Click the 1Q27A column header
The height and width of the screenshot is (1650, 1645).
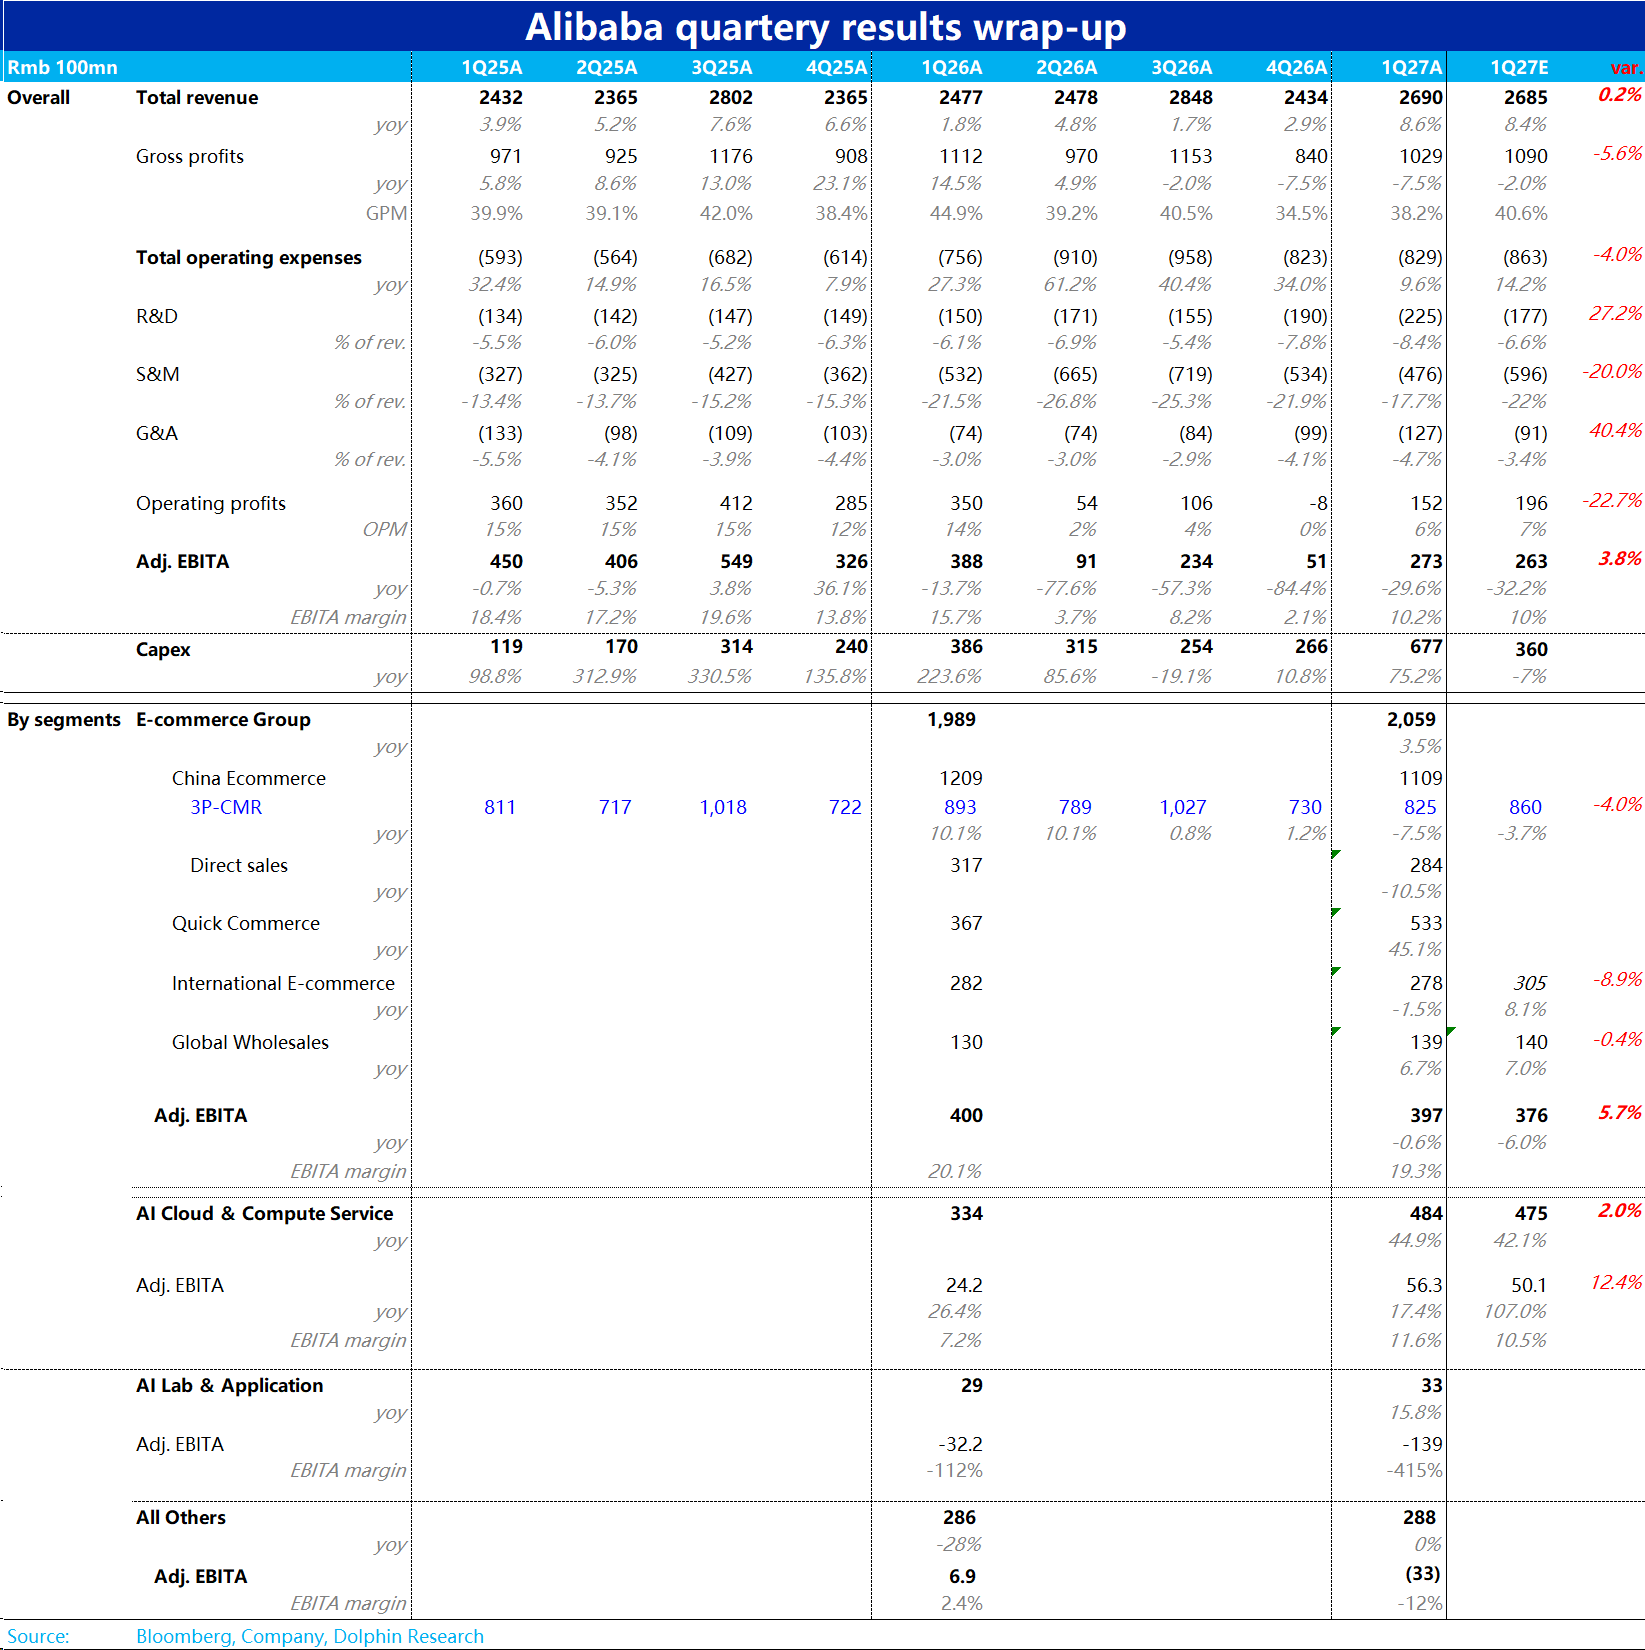coord(1411,67)
